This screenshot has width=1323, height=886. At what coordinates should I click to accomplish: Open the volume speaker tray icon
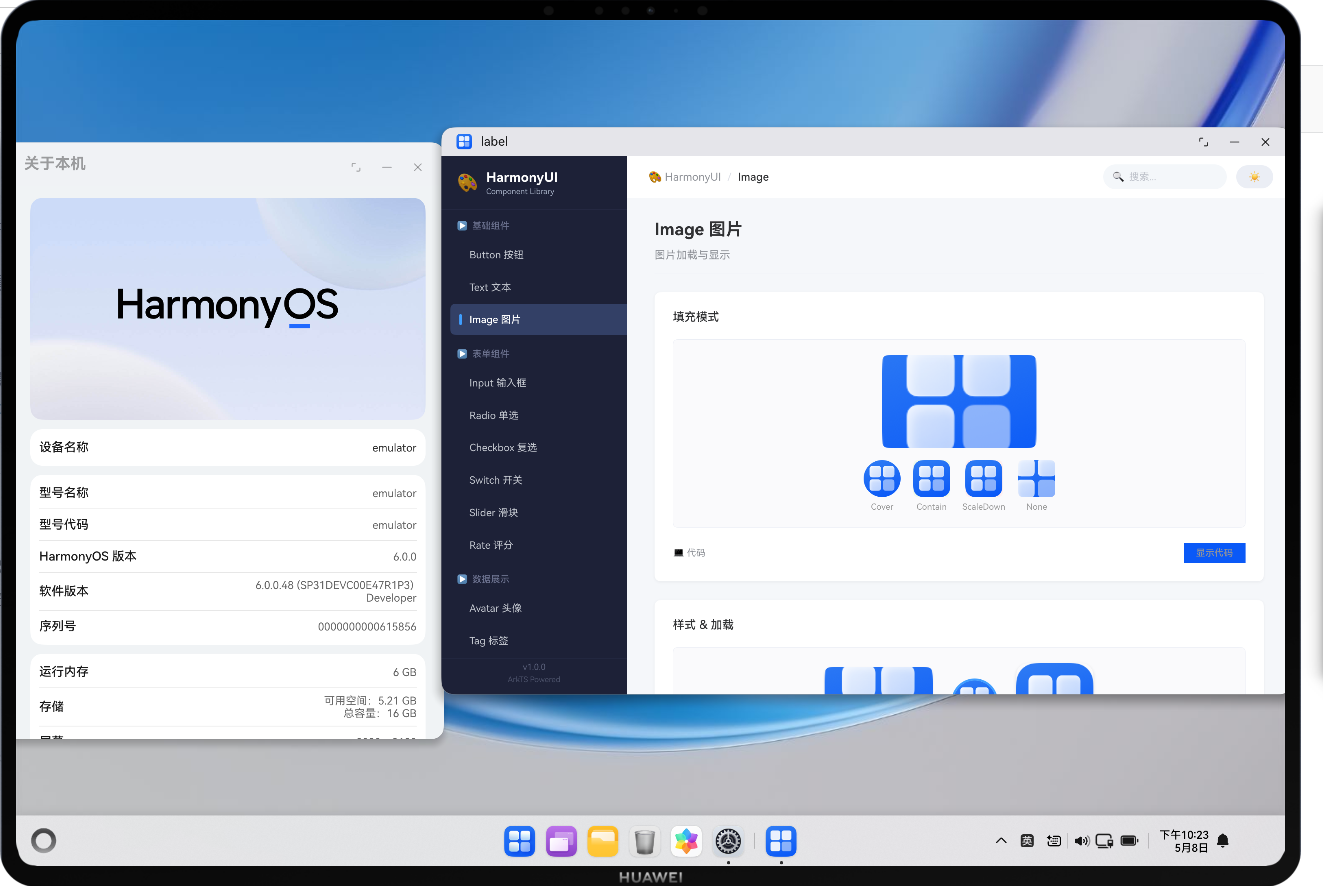click(1081, 841)
